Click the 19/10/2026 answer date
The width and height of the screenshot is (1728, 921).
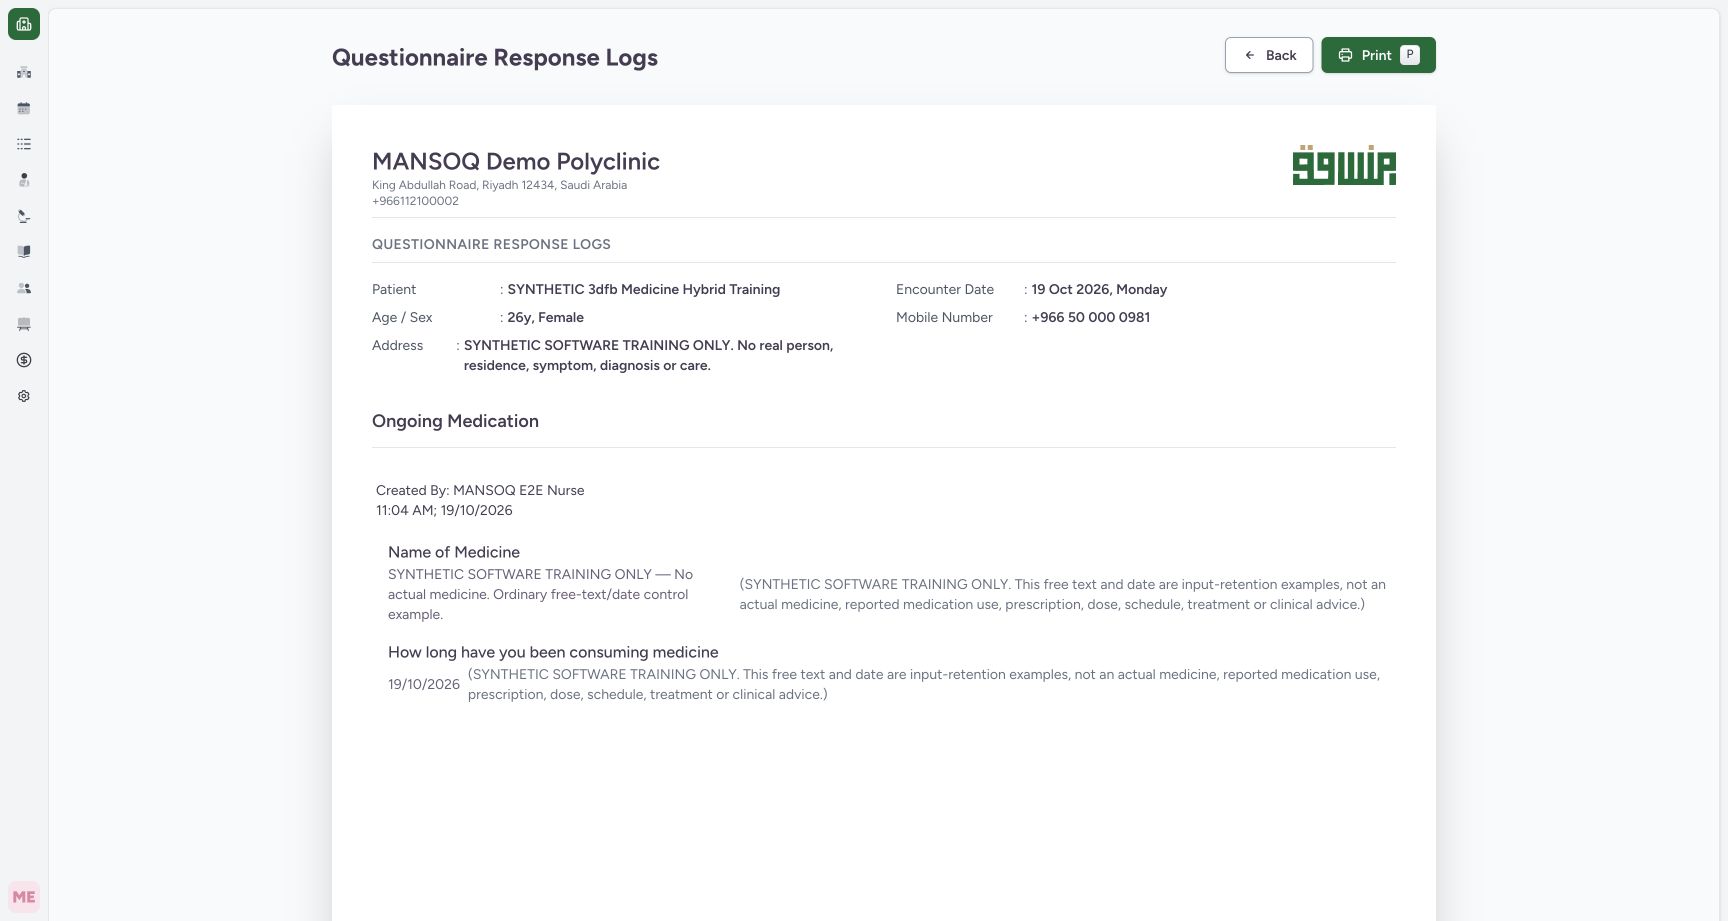coord(424,684)
